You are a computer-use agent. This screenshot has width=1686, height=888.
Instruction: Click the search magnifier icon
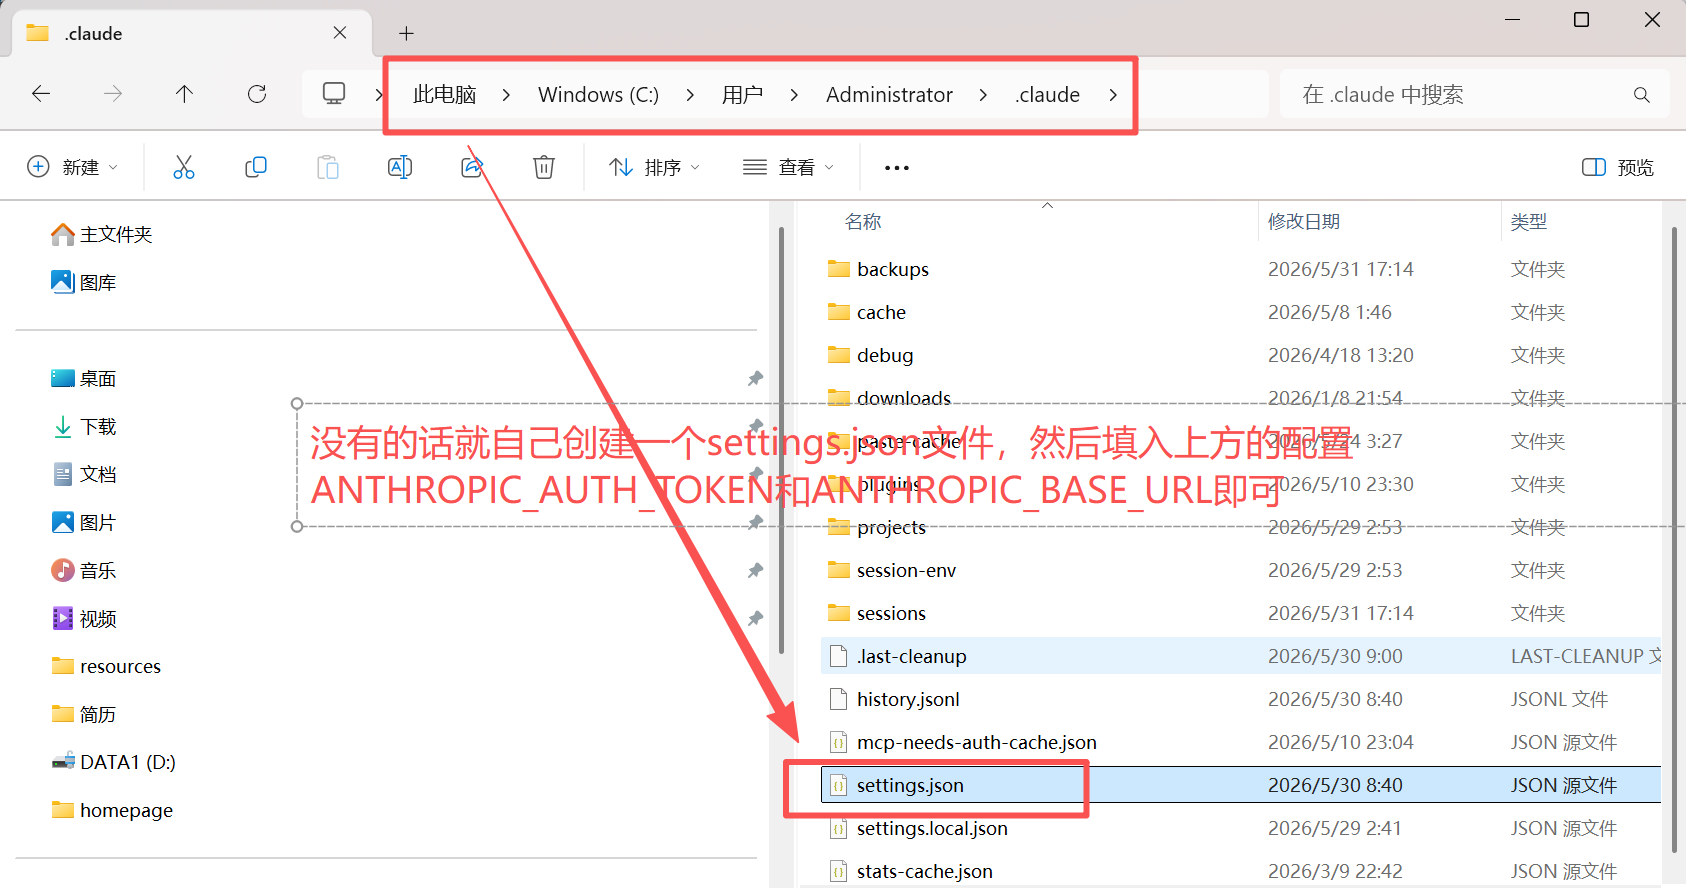(x=1641, y=95)
